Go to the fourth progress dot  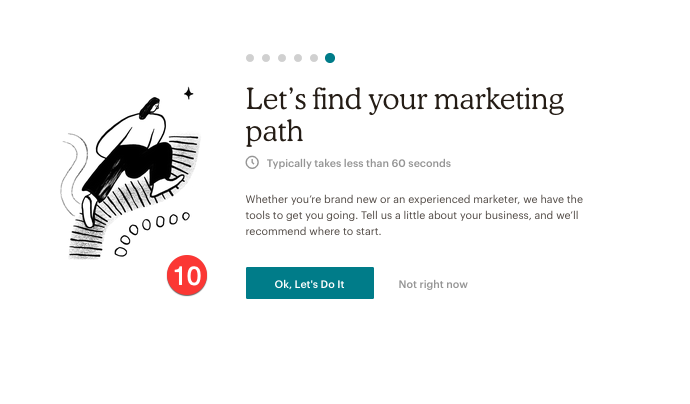(298, 58)
